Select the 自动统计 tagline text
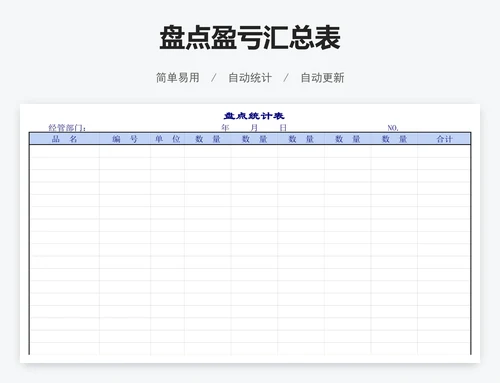 (x=250, y=78)
